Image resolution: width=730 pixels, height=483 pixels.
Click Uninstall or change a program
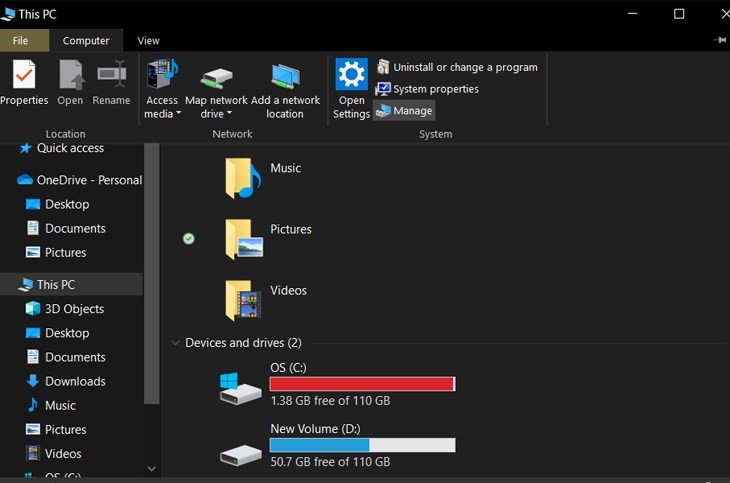457,67
